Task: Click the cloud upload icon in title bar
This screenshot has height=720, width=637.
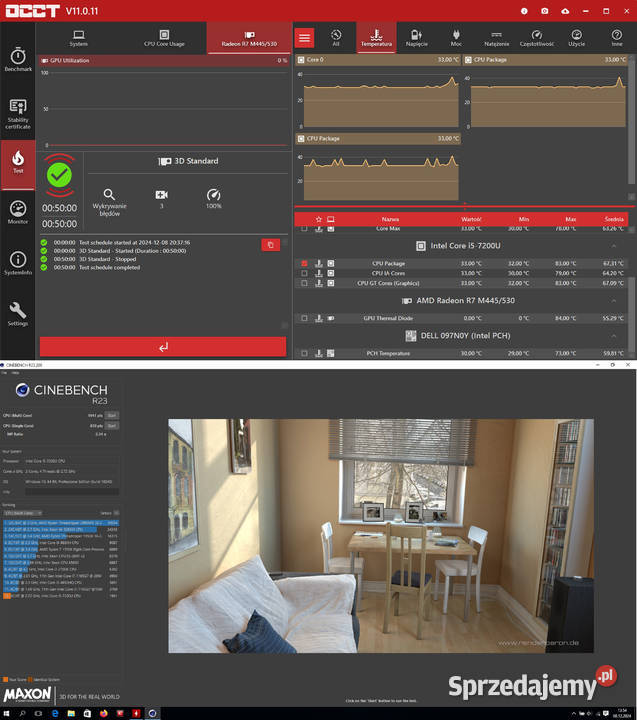Action: tap(565, 11)
